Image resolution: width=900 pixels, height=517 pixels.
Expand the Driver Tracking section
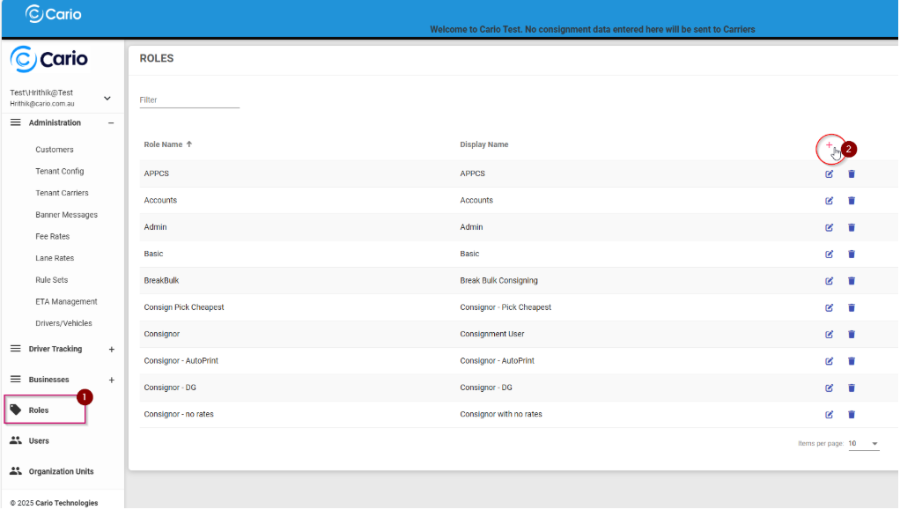point(111,349)
